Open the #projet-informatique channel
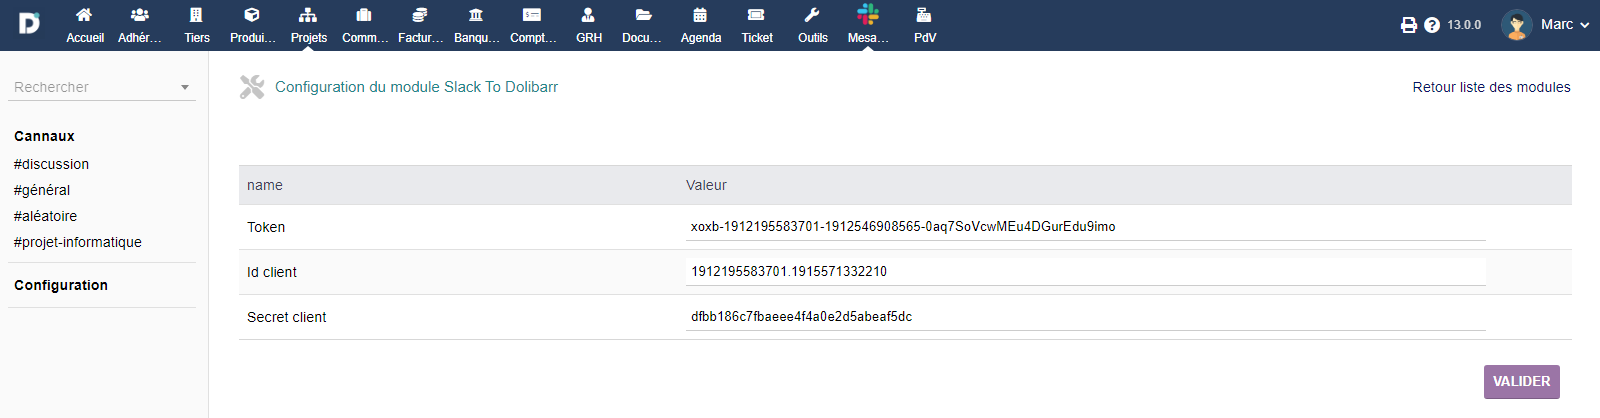This screenshot has width=1600, height=418. click(77, 242)
